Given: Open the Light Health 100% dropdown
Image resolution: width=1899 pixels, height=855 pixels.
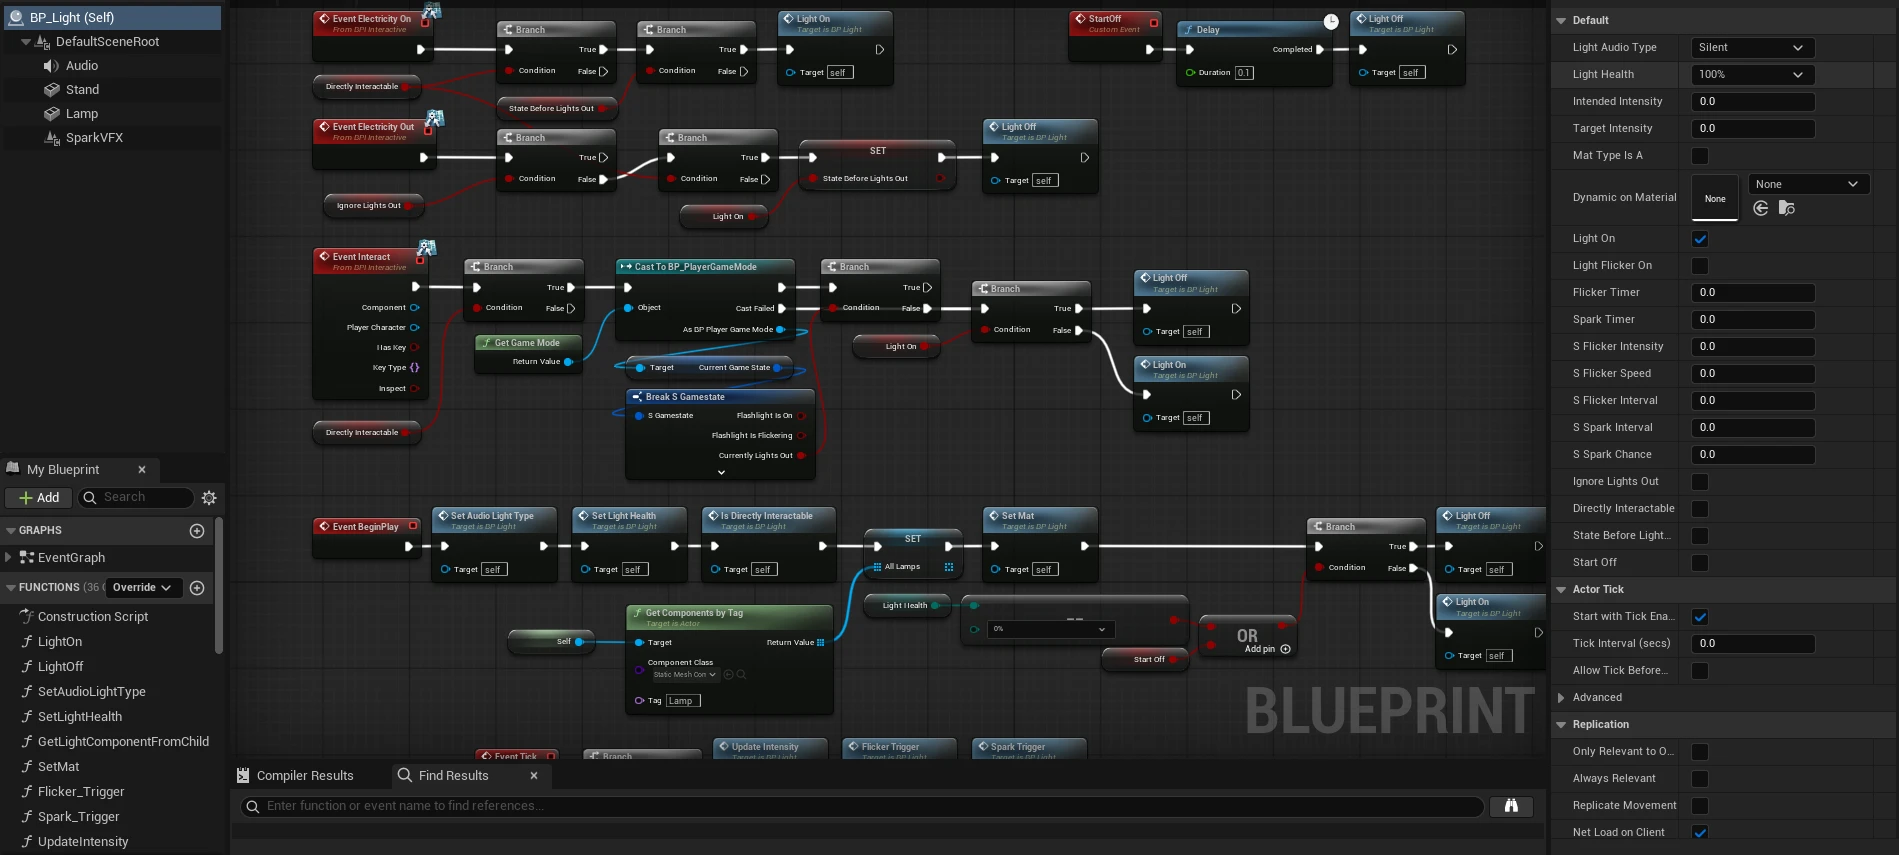Looking at the screenshot, I should click(1752, 75).
